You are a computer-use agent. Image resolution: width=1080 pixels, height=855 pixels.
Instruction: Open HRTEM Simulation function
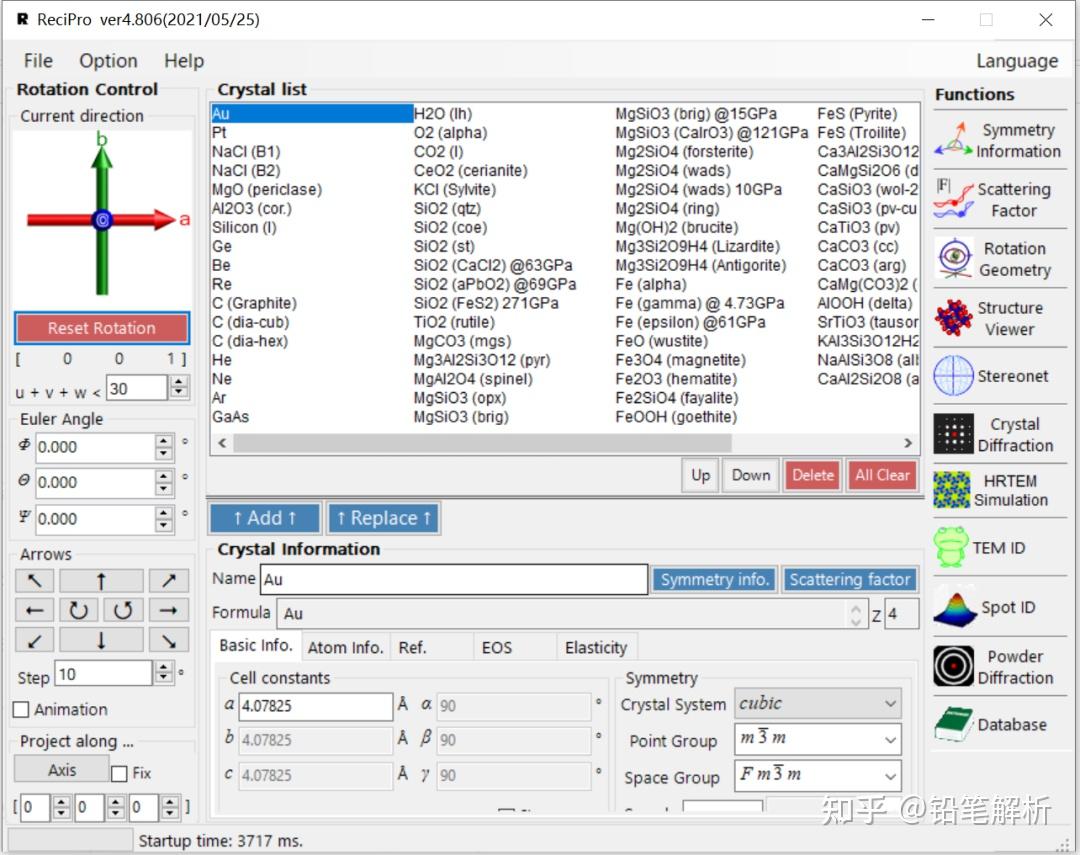tap(999, 490)
